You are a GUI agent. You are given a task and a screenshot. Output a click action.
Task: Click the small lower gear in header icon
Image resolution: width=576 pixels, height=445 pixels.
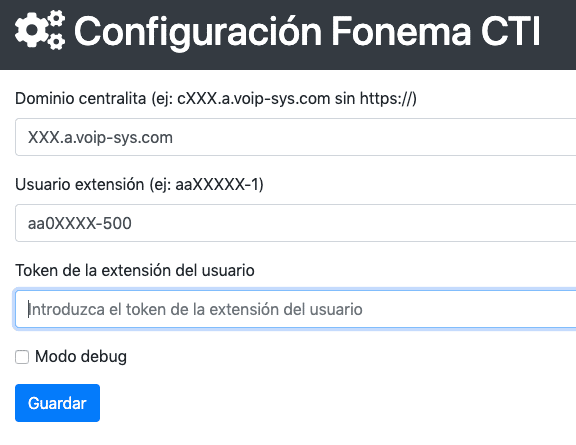[56, 41]
